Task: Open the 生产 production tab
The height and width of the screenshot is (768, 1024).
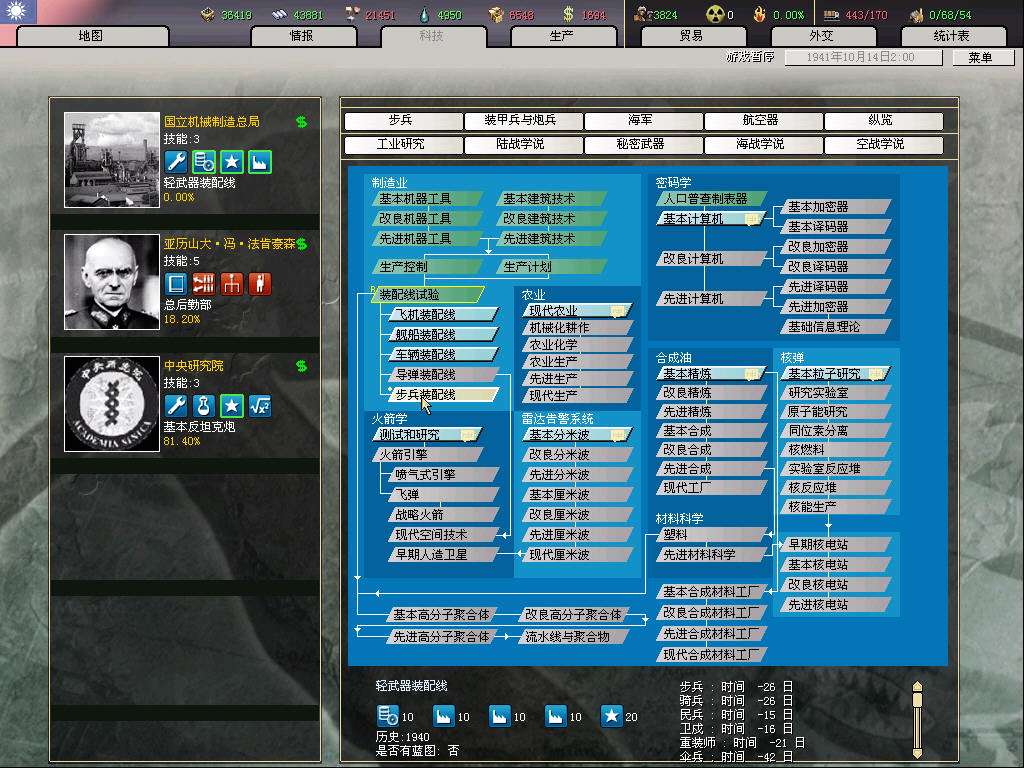Action: click(x=562, y=36)
